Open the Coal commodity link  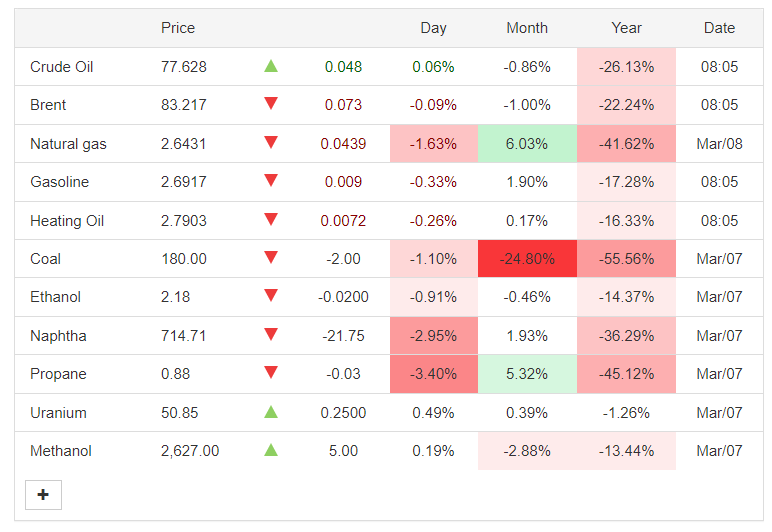point(45,259)
